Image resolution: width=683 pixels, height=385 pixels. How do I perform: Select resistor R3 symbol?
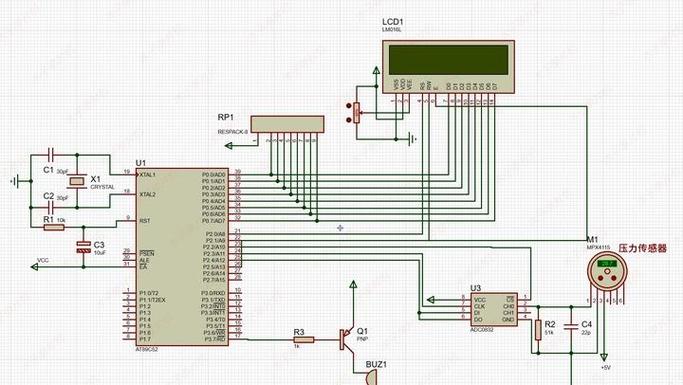coord(304,340)
